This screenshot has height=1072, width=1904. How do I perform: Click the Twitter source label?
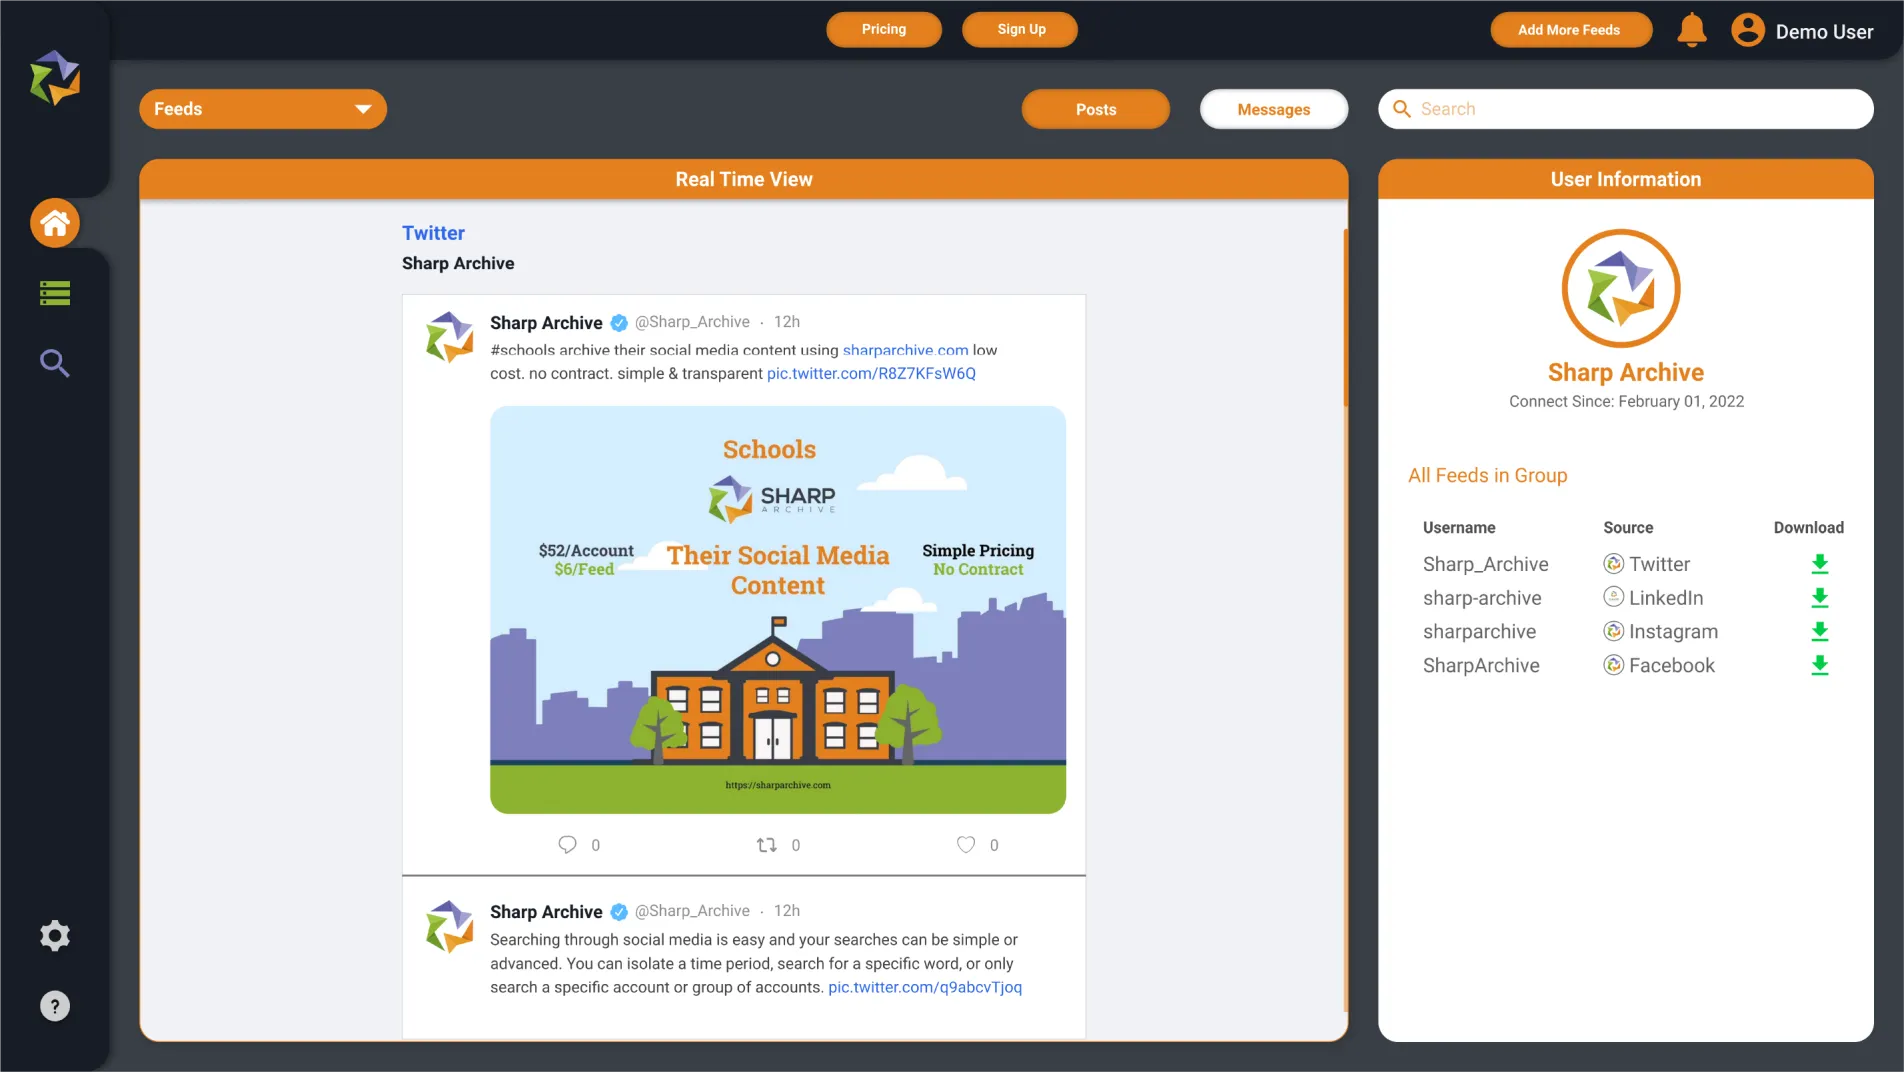click(1659, 564)
